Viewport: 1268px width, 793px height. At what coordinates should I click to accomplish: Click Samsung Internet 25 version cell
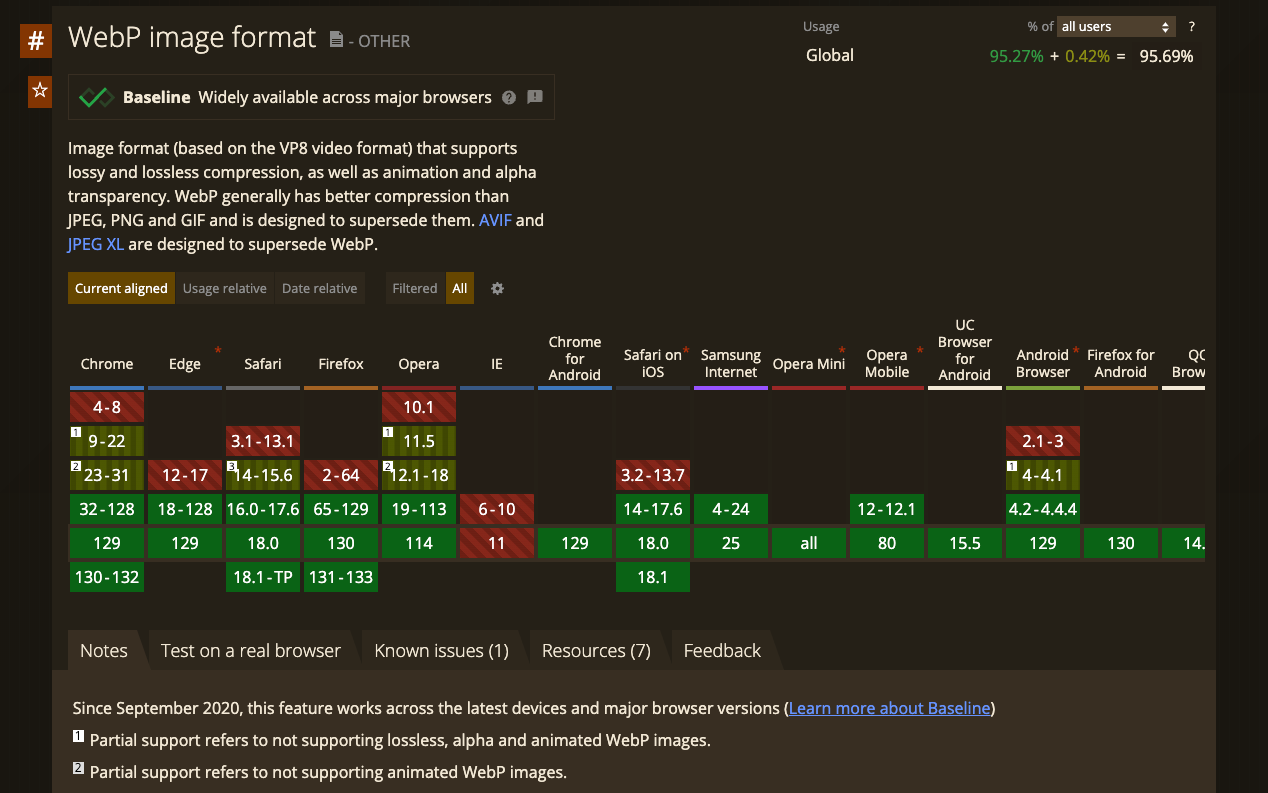click(731, 543)
